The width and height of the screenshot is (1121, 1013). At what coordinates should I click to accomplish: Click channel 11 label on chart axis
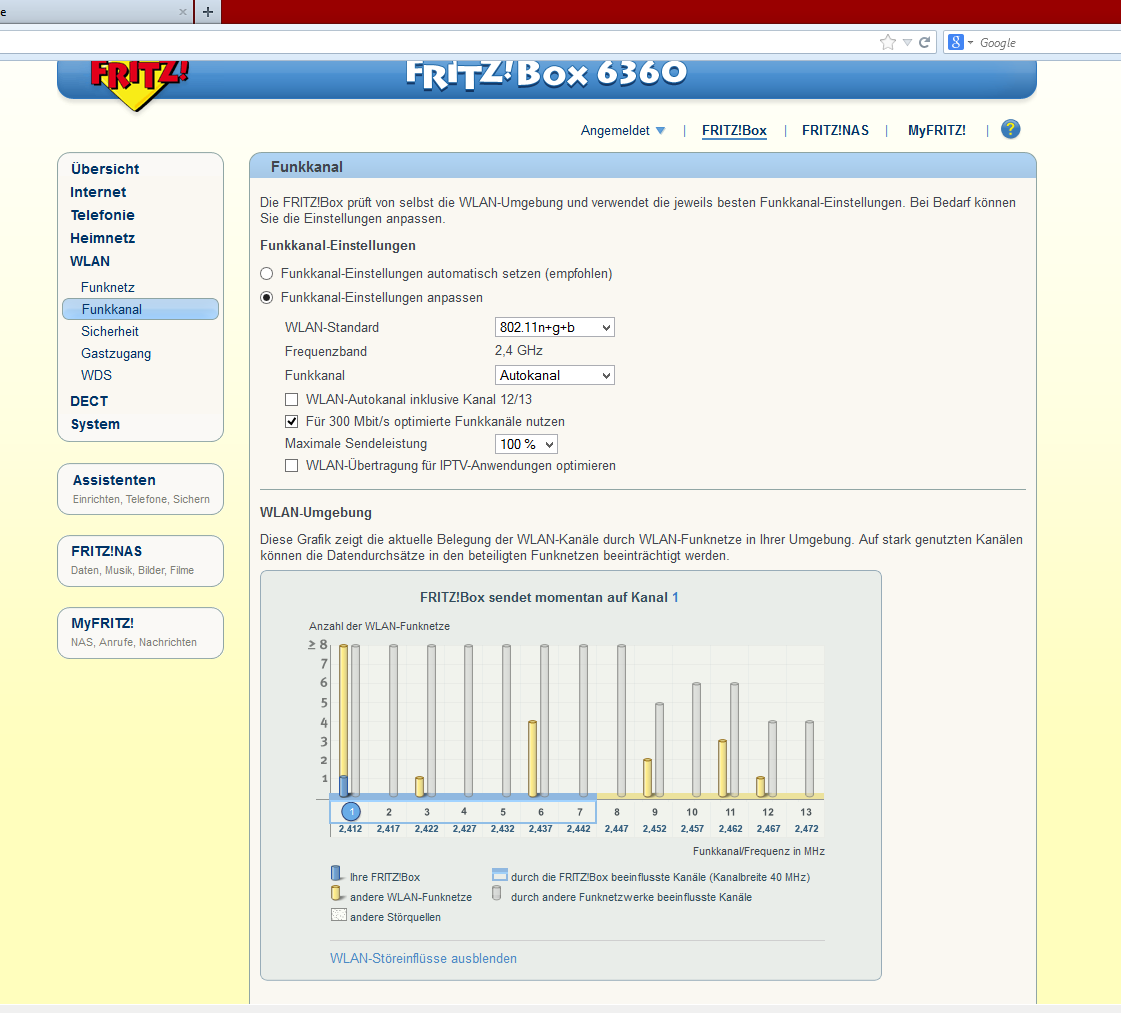[730, 812]
